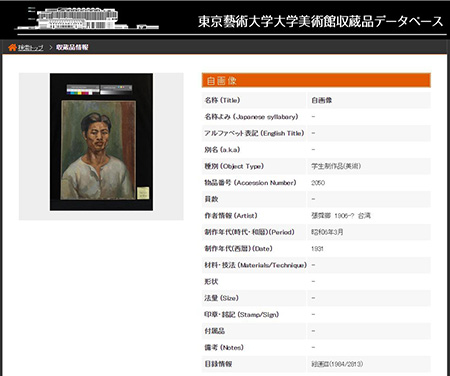Viewport: 450px width, 376px height.
Task: Click the period value 昭和06年3月
Action: (327, 232)
